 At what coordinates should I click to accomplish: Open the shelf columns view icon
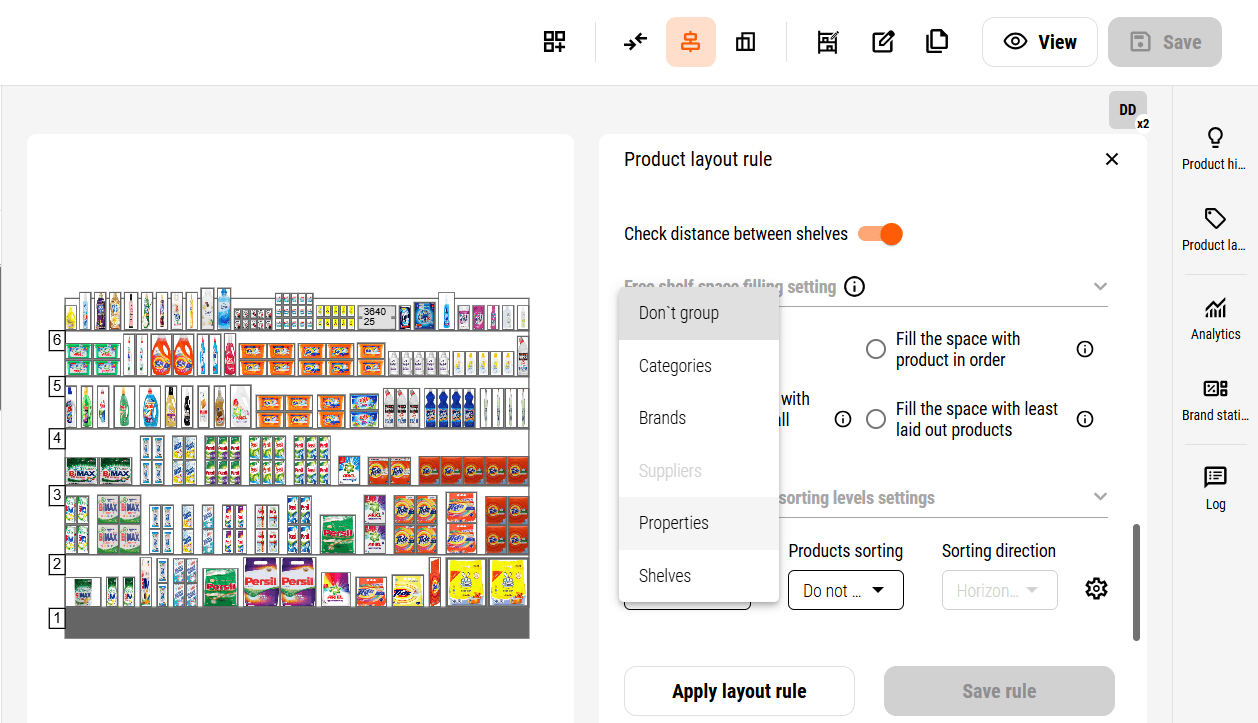tap(745, 41)
